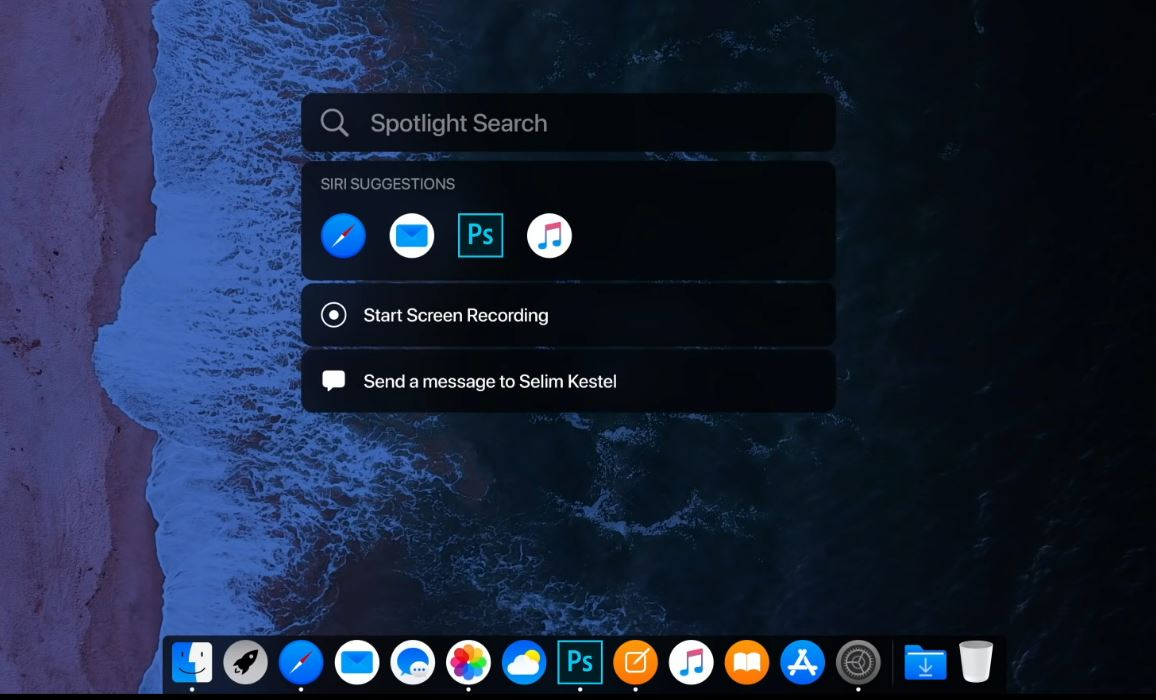Screen dimensions: 1156x700
Task: Open Books in the dock
Action: pyautogui.click(x=747, y=662)
